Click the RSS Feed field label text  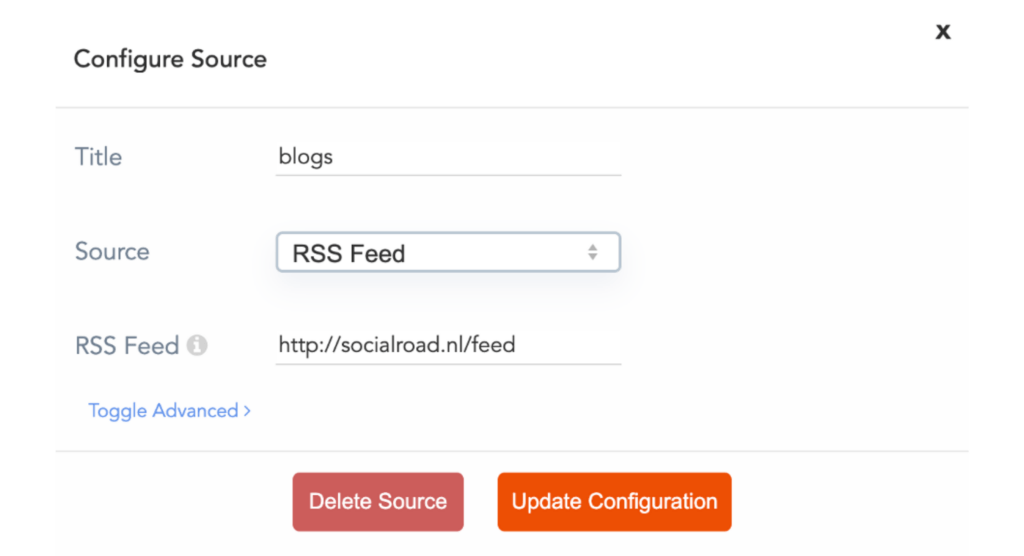[x=127, y=346]
